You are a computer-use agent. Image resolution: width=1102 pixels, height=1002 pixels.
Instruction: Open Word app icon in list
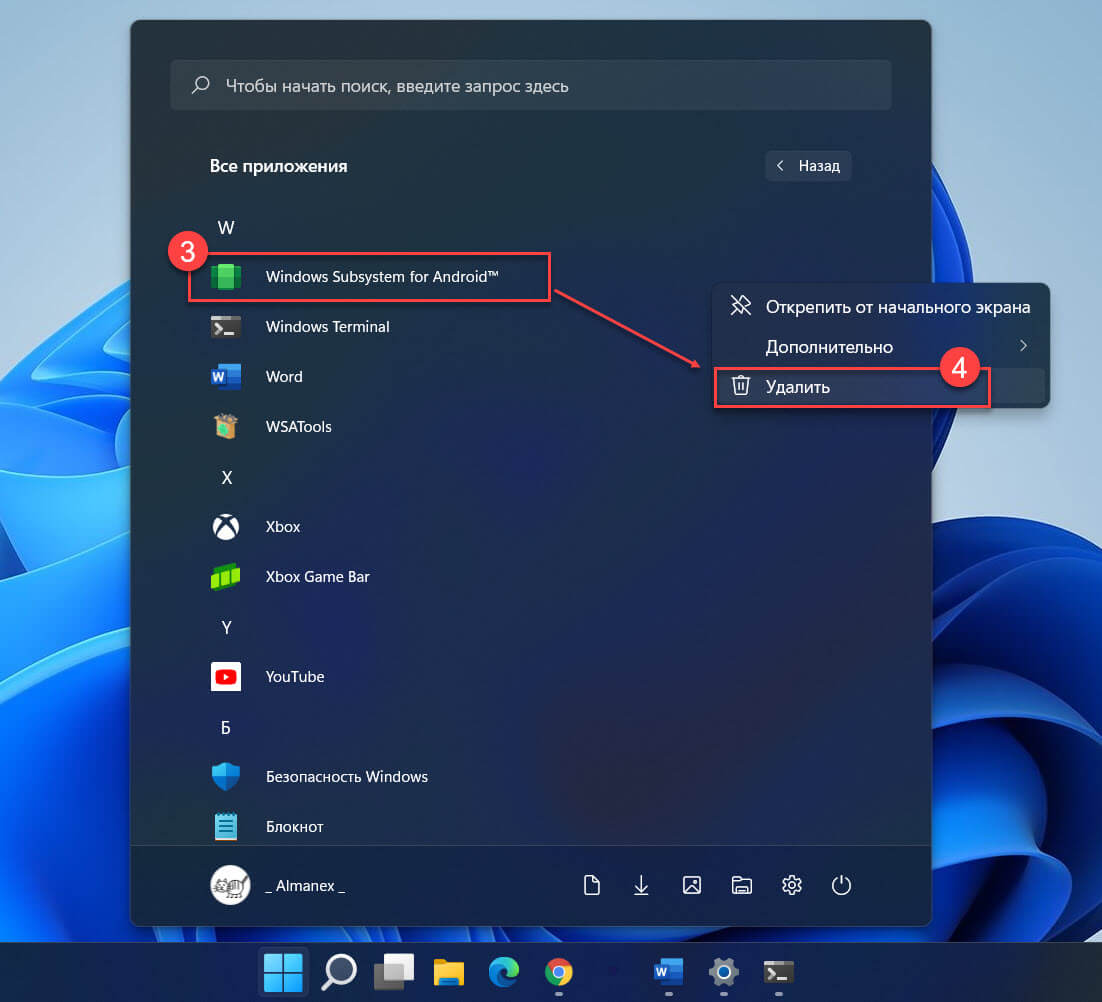(x=226, y=377)
